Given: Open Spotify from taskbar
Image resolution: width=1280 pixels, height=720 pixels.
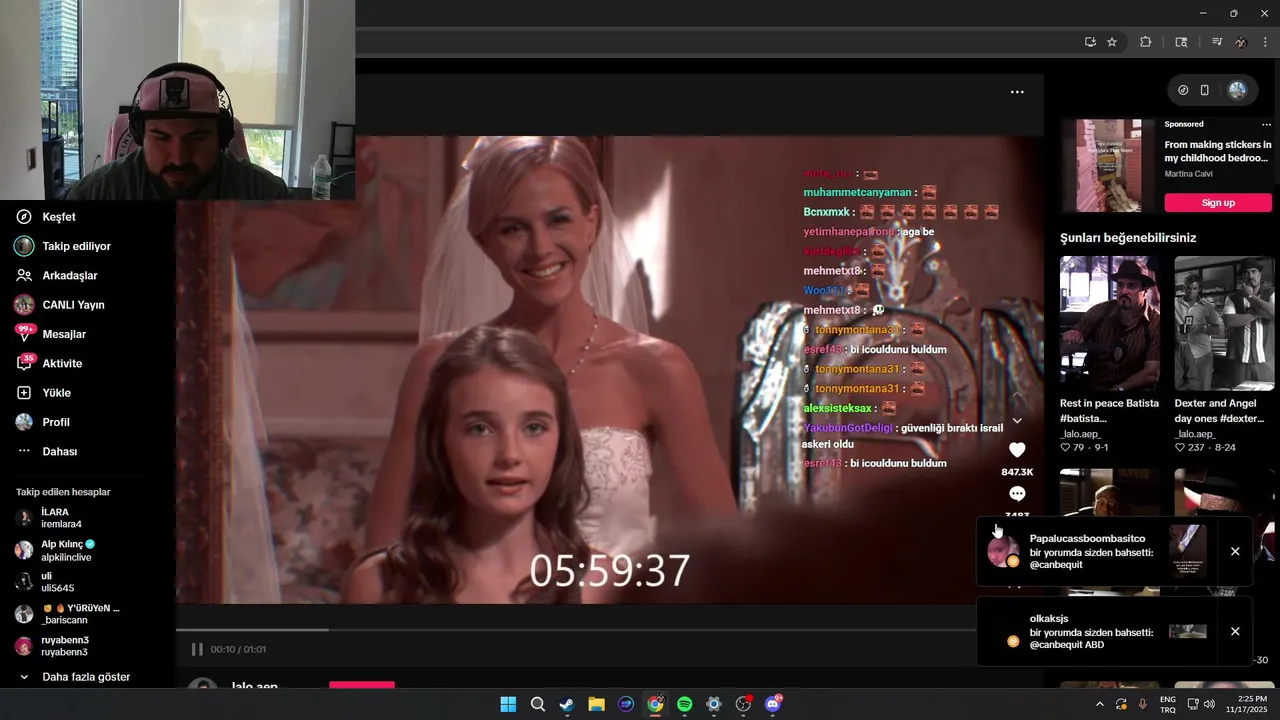Looking at the screenshot, I should tap(684, 704).
